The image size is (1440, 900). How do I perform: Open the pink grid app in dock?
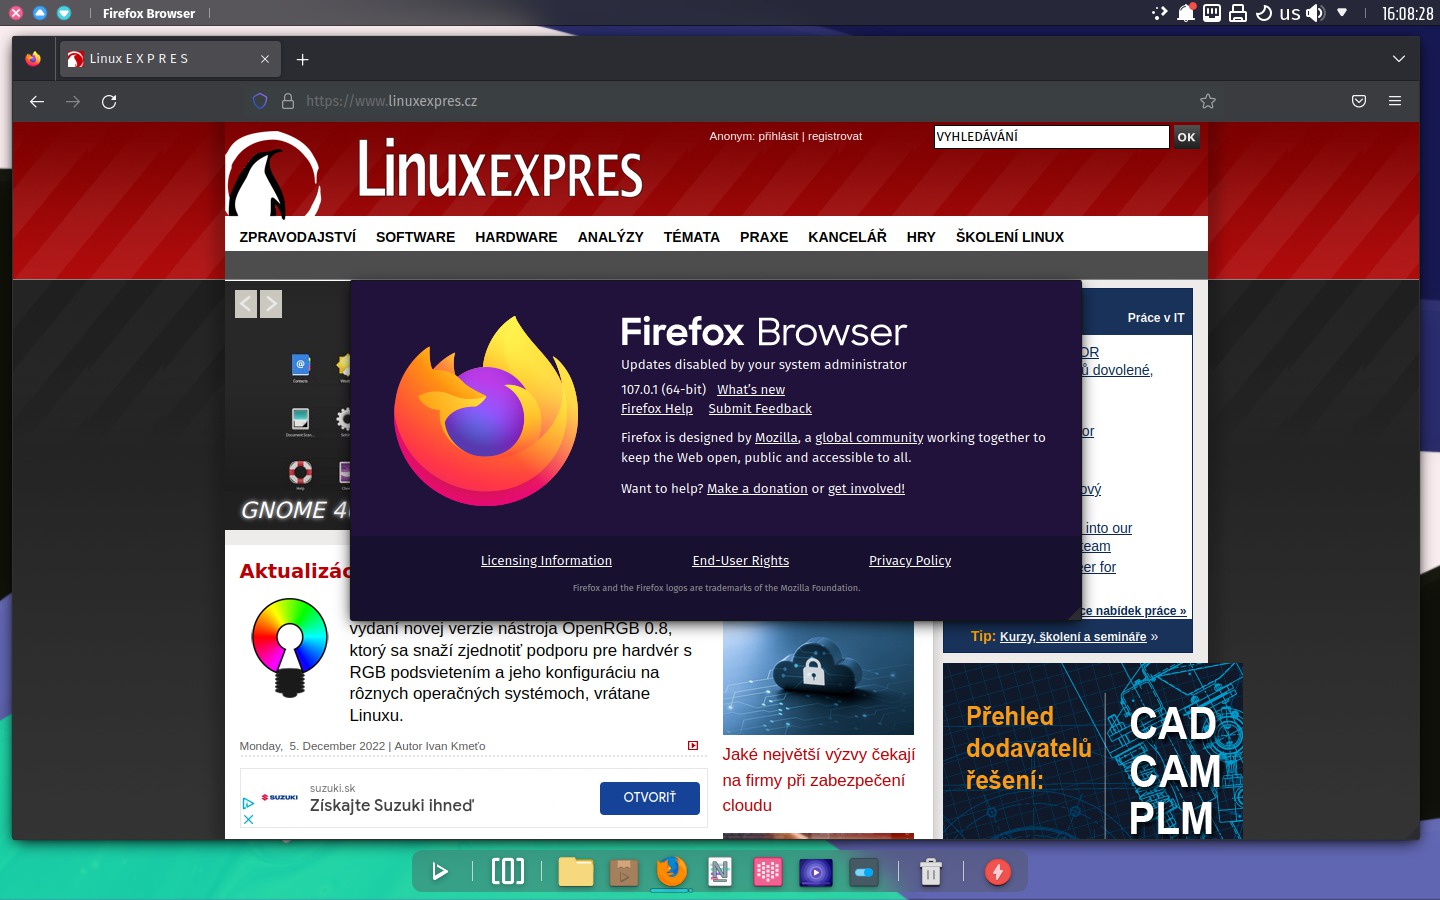(768, 872)
